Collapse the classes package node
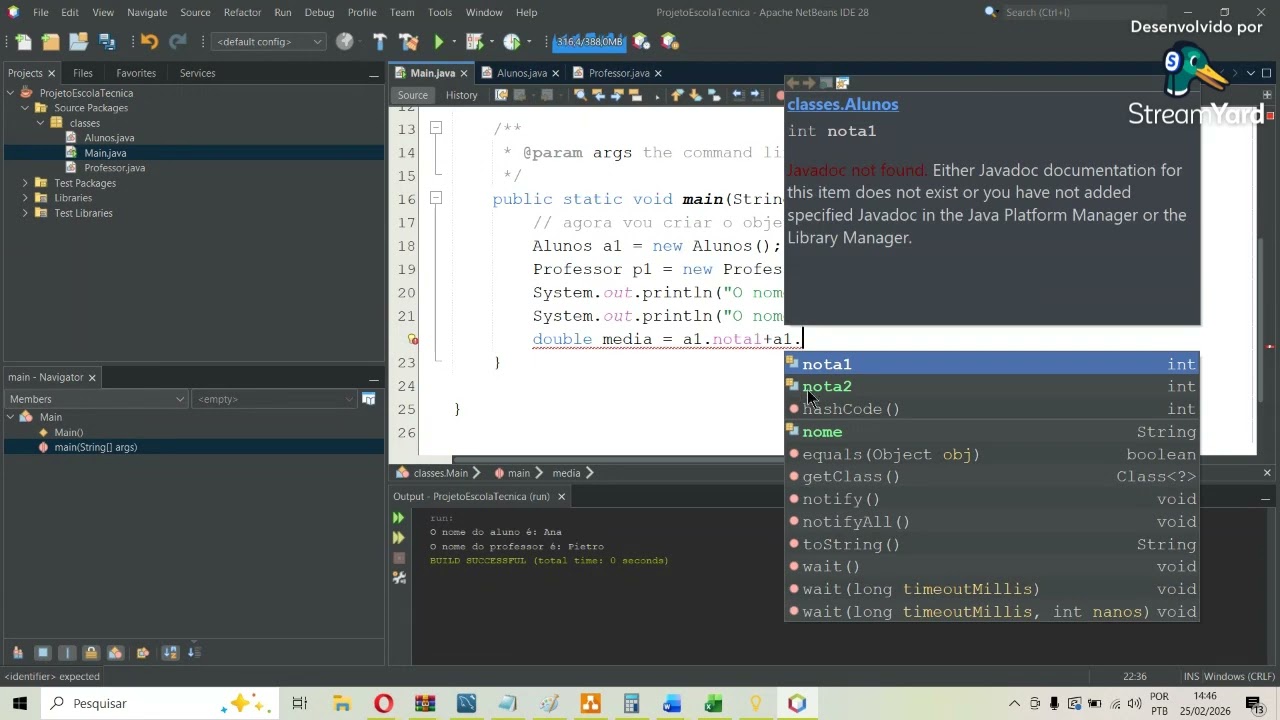This screenshot has height=720, width=1280. [41, 123]
